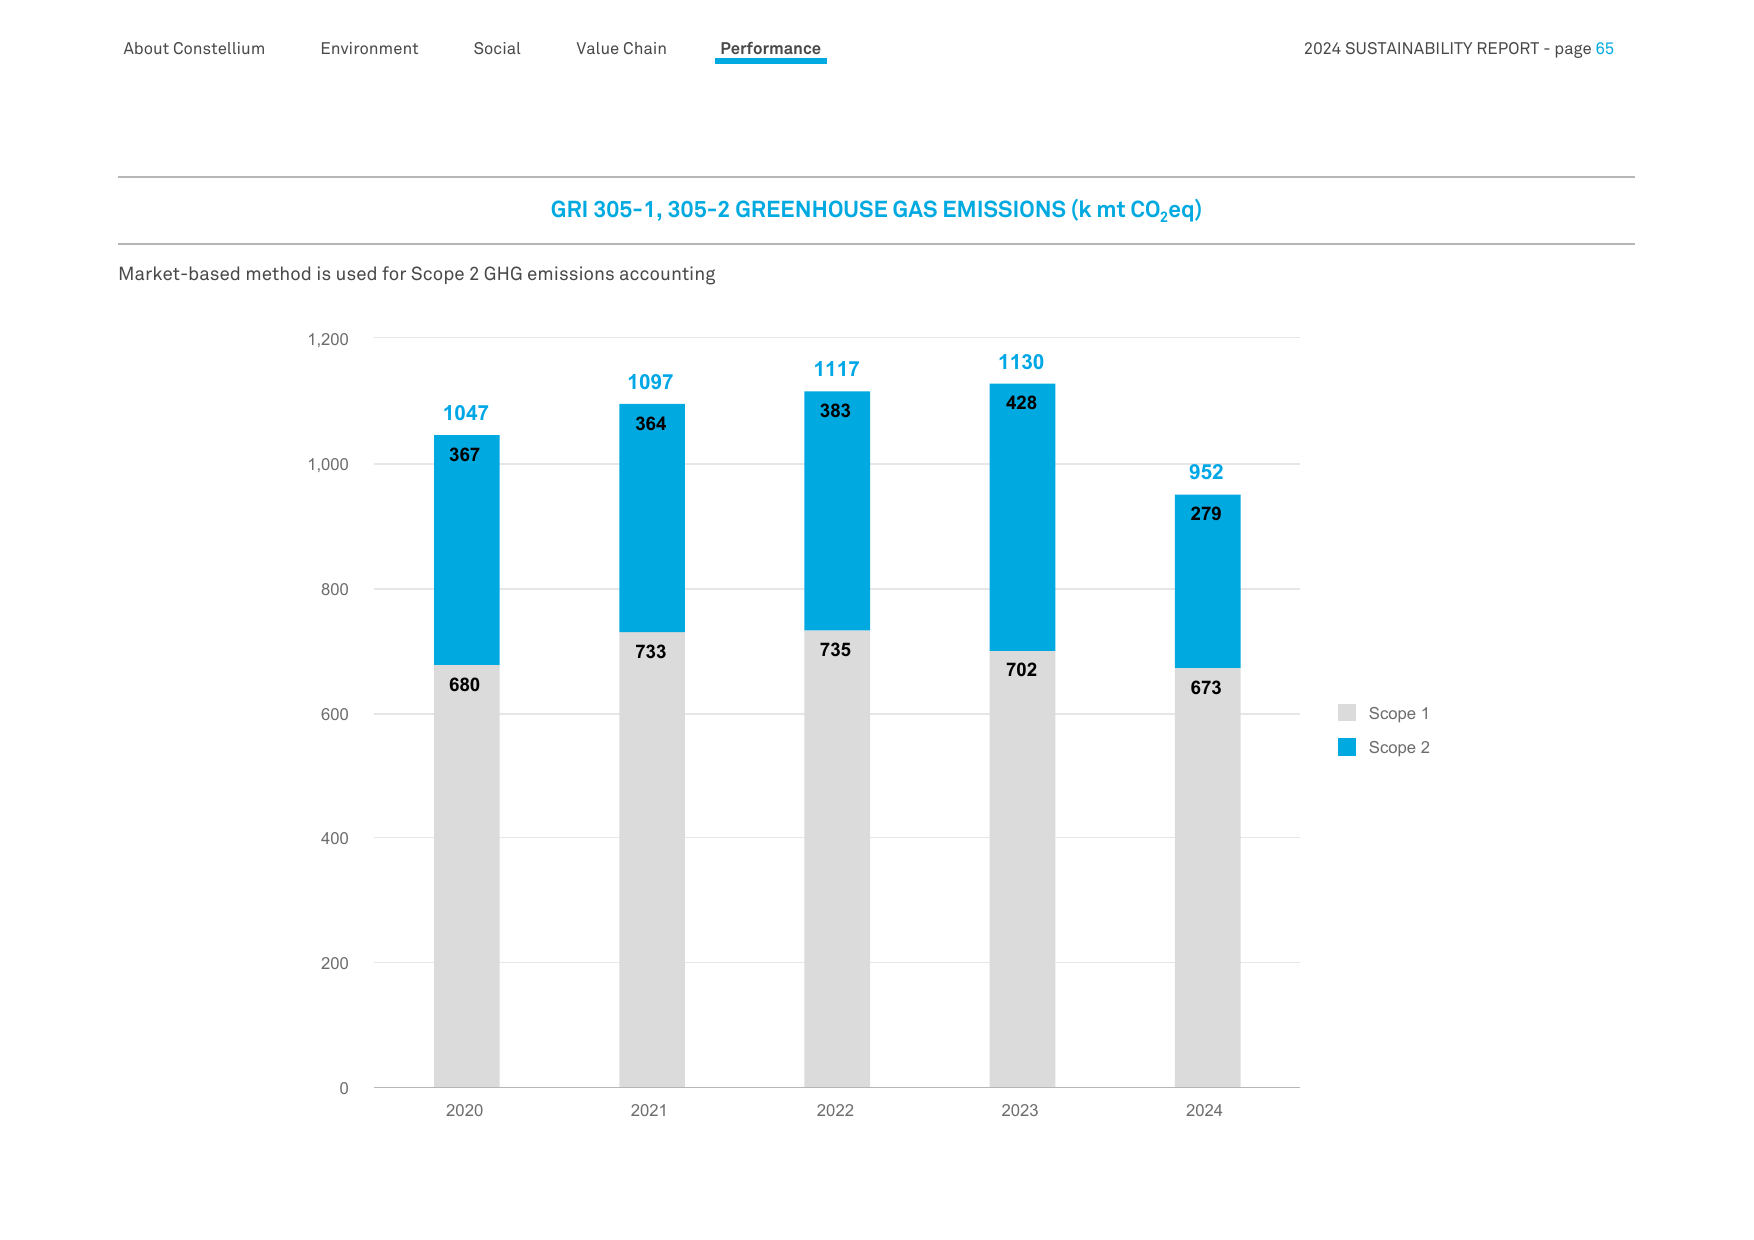Click the 2024 SUSTAINABILITY REPORT header text
This screenshot has width=1754, height=1240.
[x=1421, y=48]
